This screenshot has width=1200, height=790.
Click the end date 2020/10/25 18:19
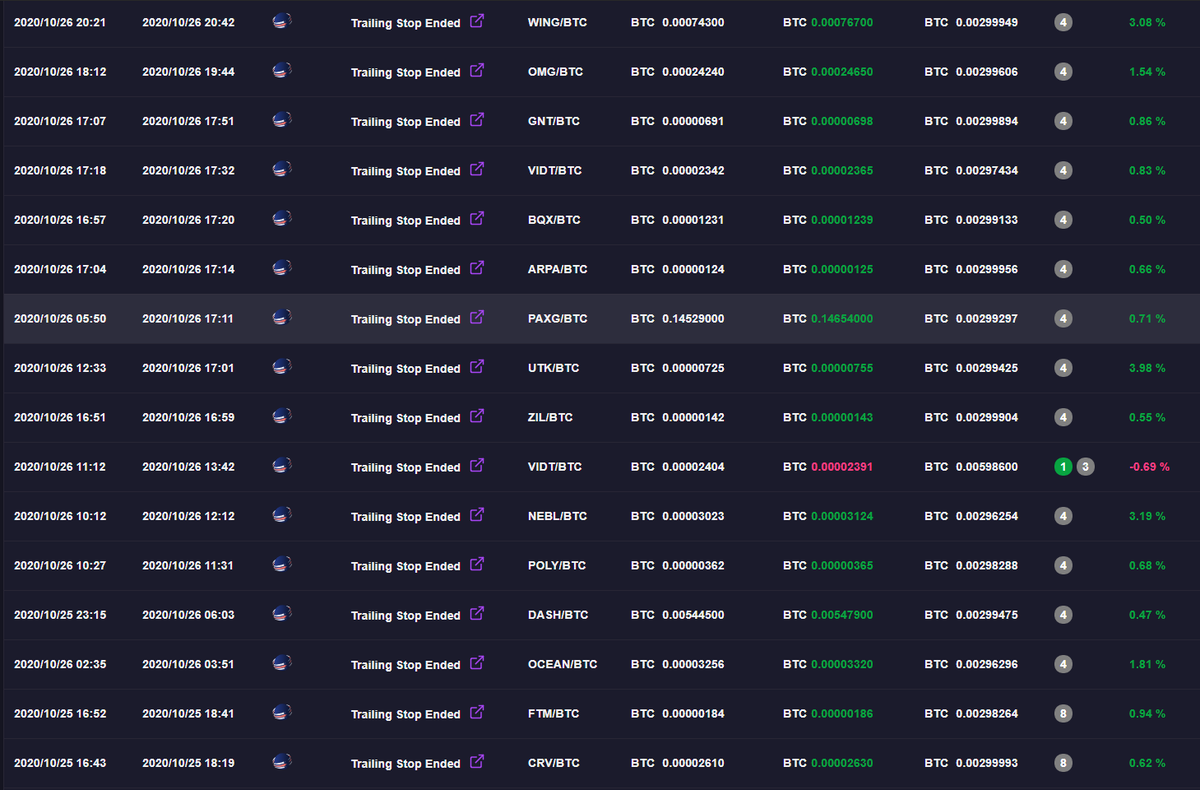pyautogui.click(x=188, y=763)
